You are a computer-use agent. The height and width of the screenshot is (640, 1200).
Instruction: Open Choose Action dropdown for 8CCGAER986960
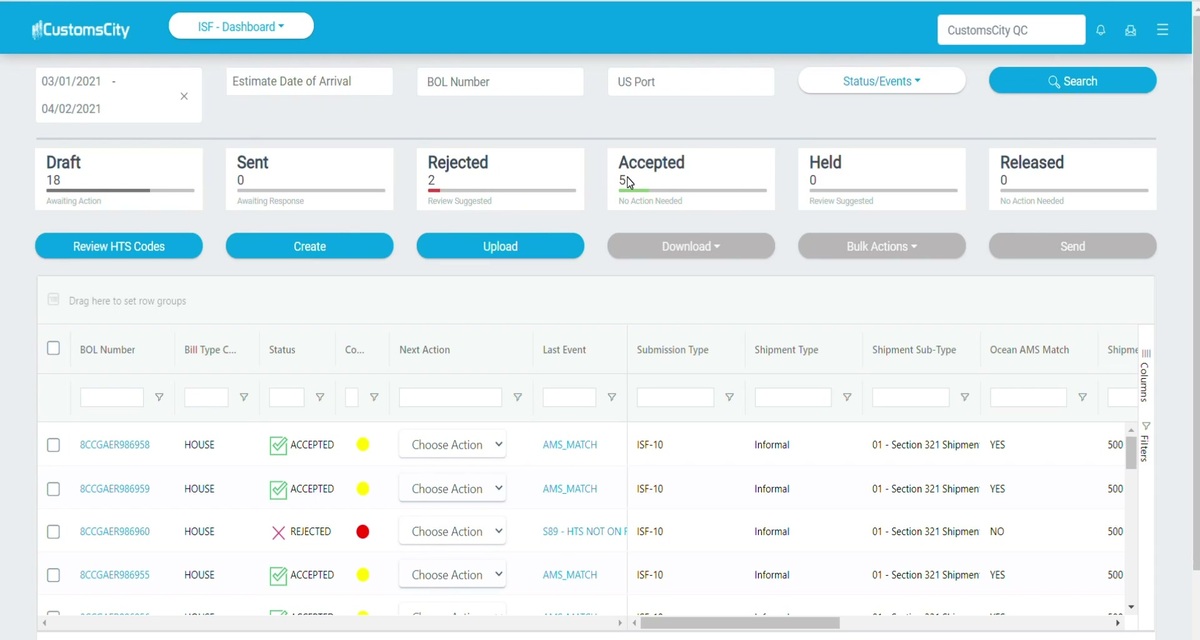pos(452,532)
